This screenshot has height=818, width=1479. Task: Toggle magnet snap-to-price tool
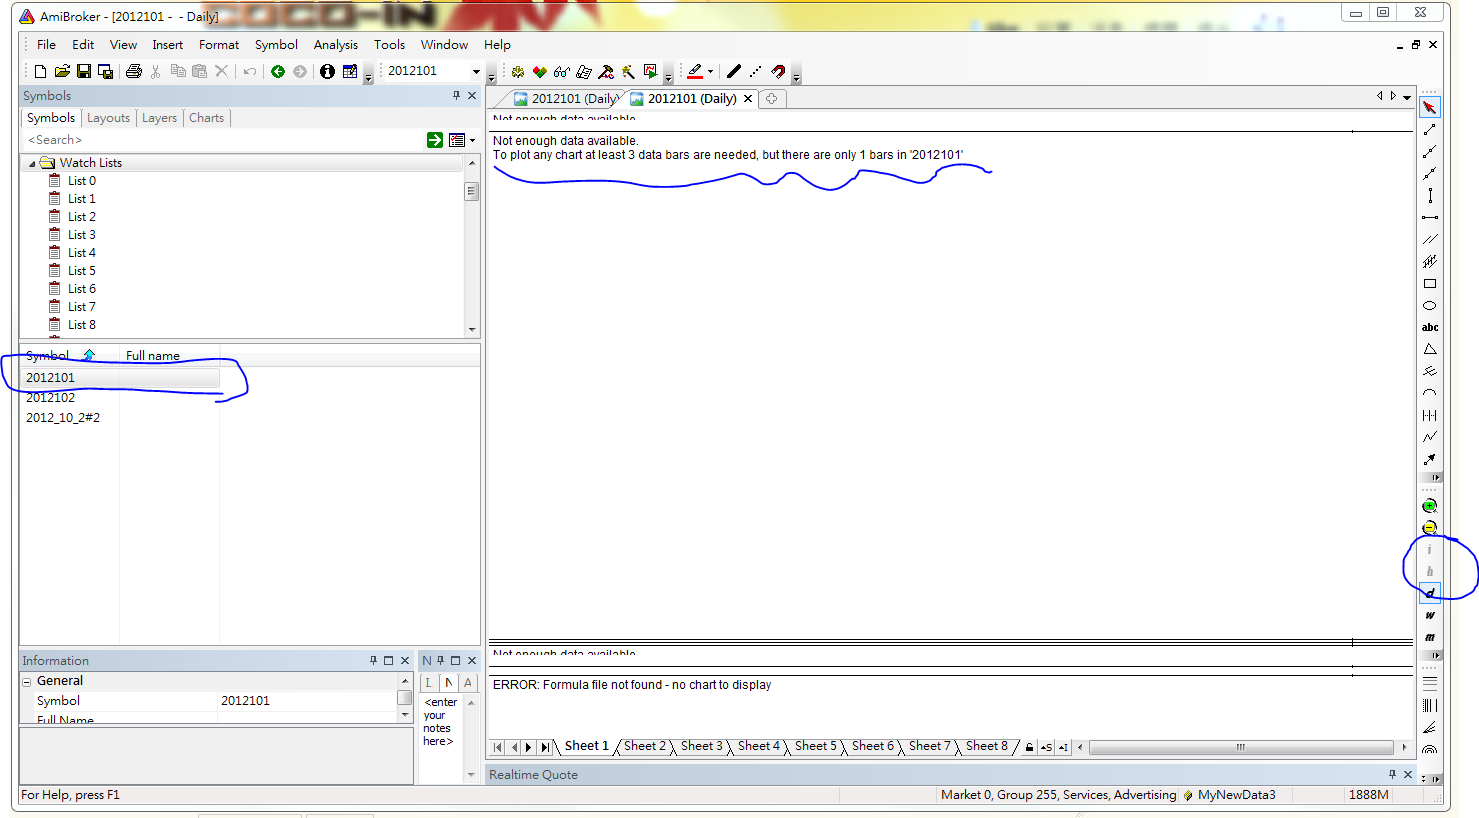[x=778, y=71]
